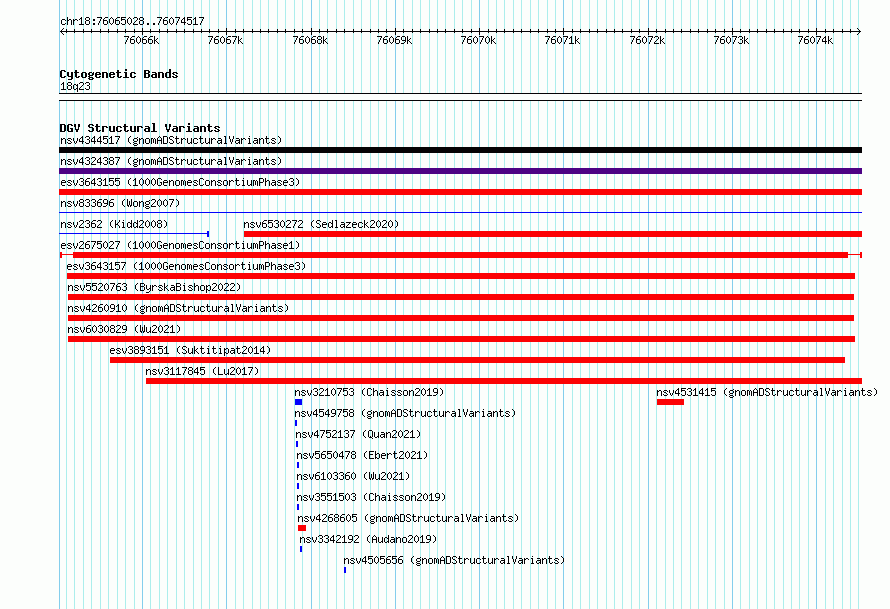The image size is (890, 609).
Task: Click the nsv5520763 red bar
Action: pyautogui.click(x=461, y=297)
